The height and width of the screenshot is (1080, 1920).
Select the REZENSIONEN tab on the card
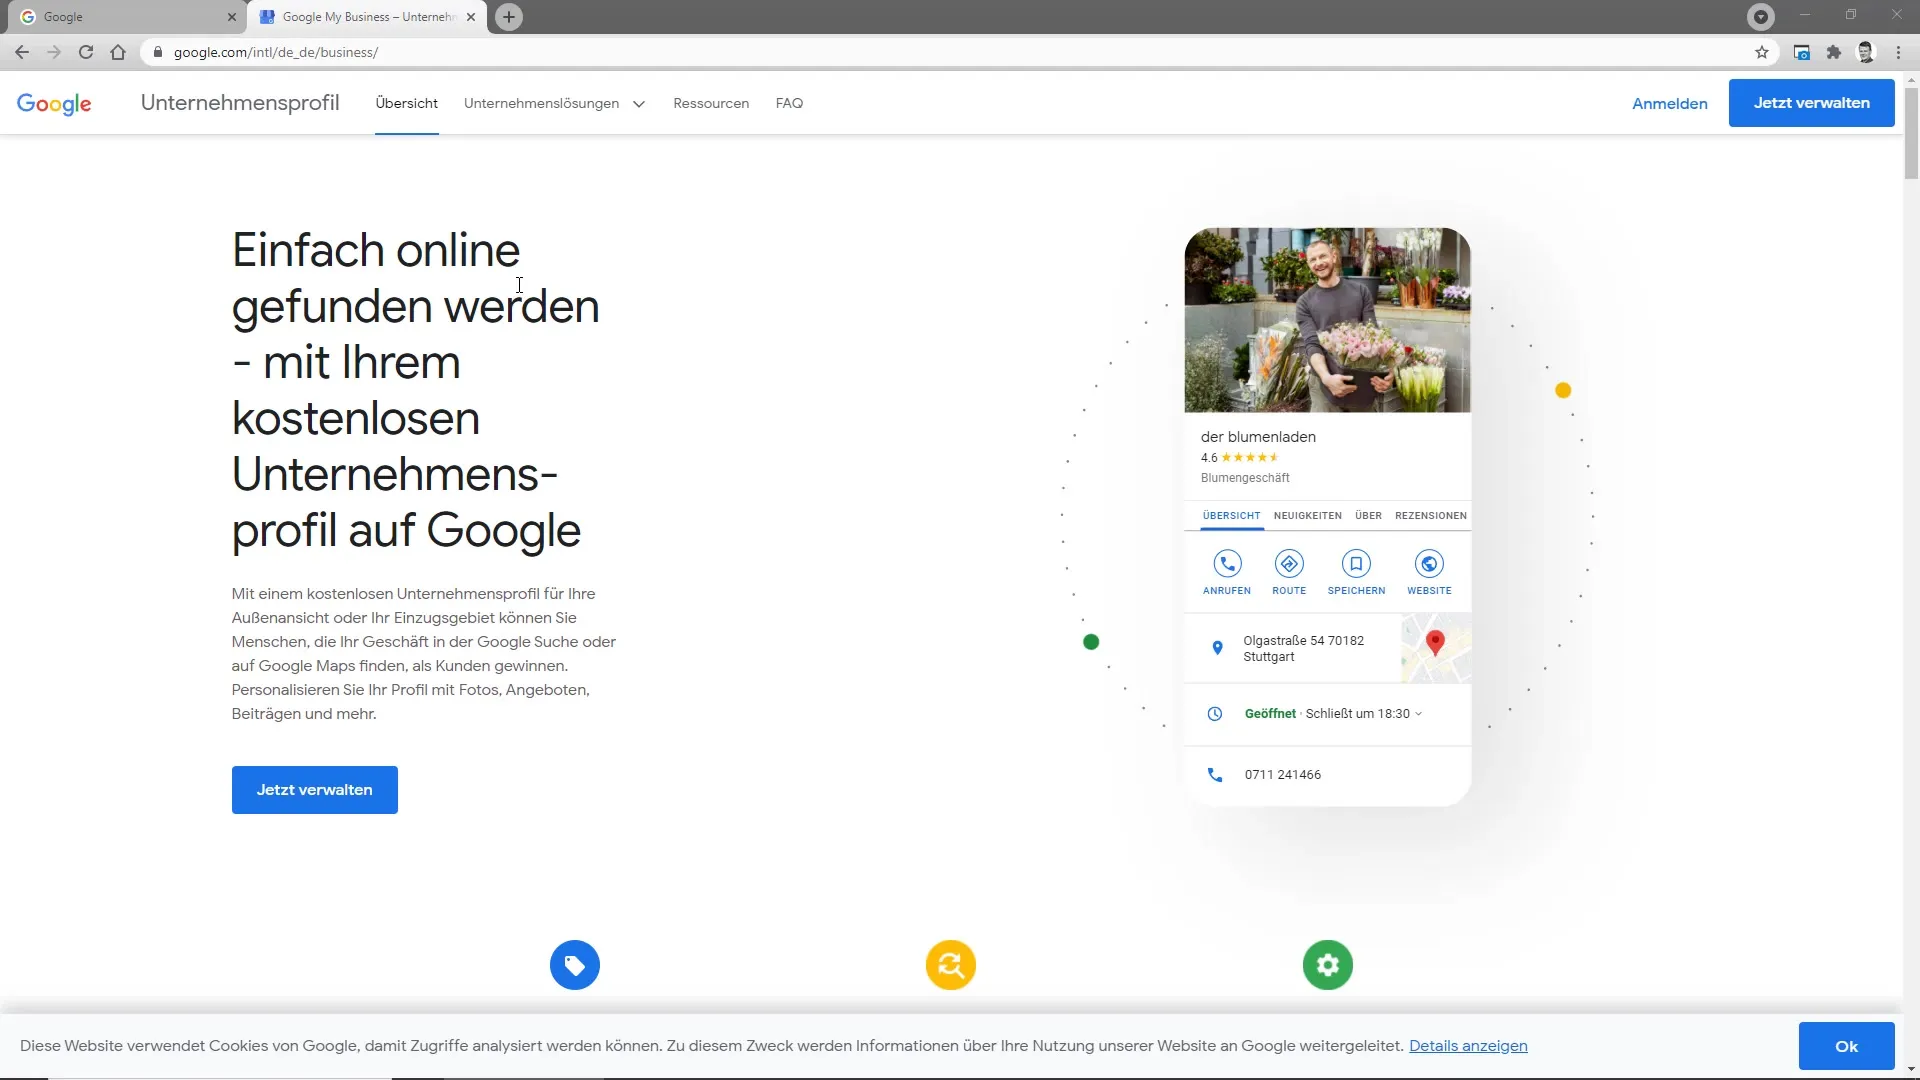point(1430,516)
